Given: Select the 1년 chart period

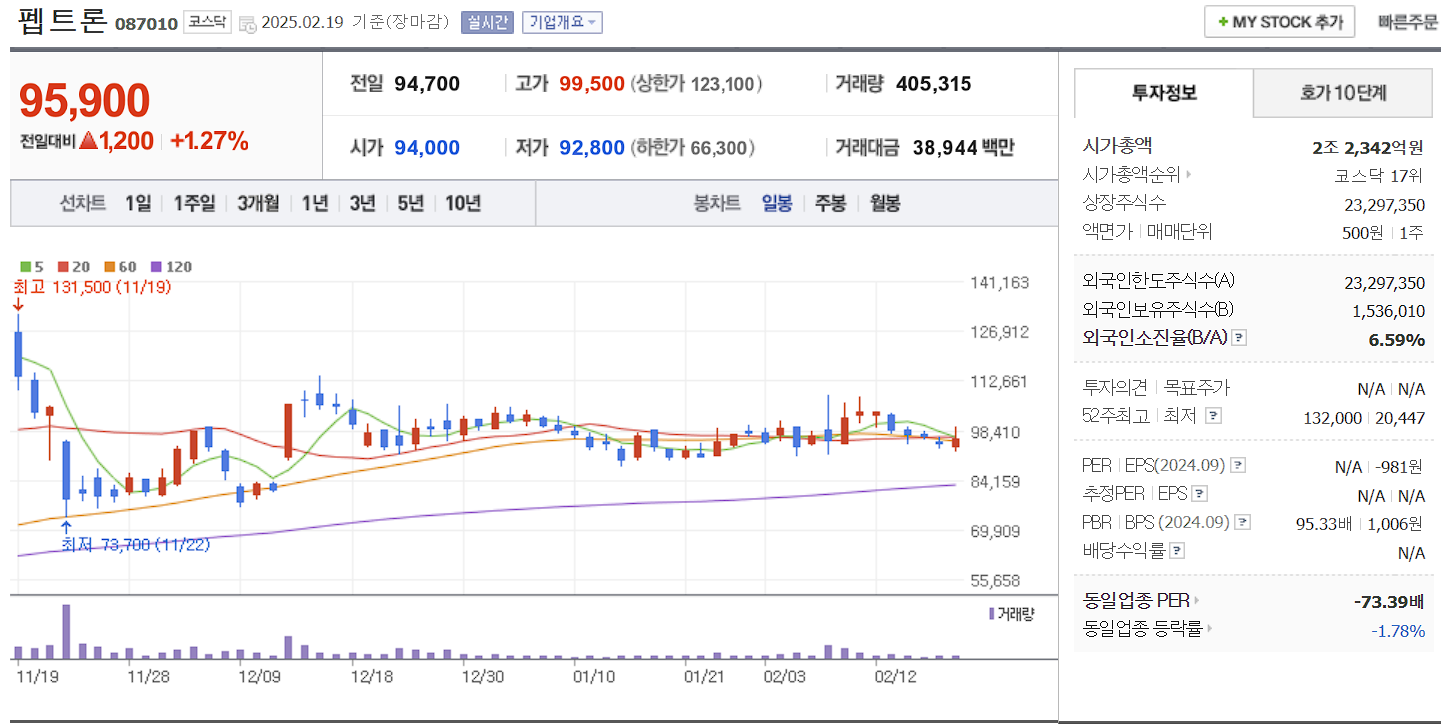Looking at the screenshot, I should coord(316,203).
